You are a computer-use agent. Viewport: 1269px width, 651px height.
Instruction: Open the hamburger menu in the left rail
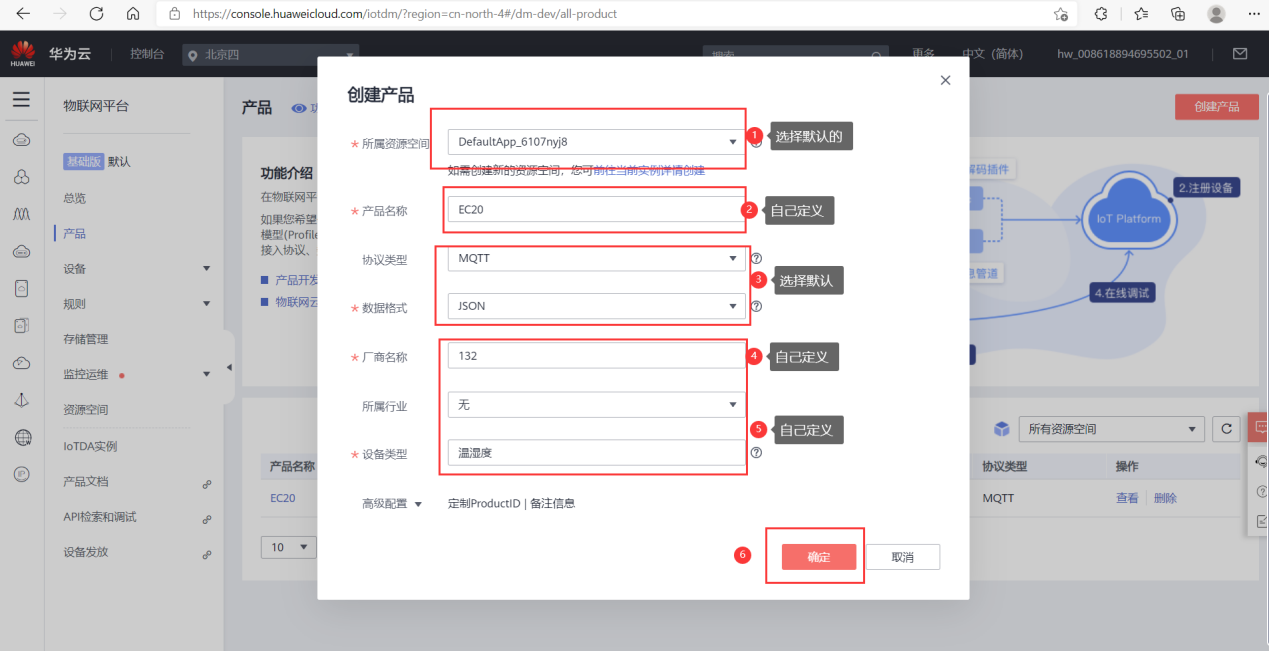21,100
